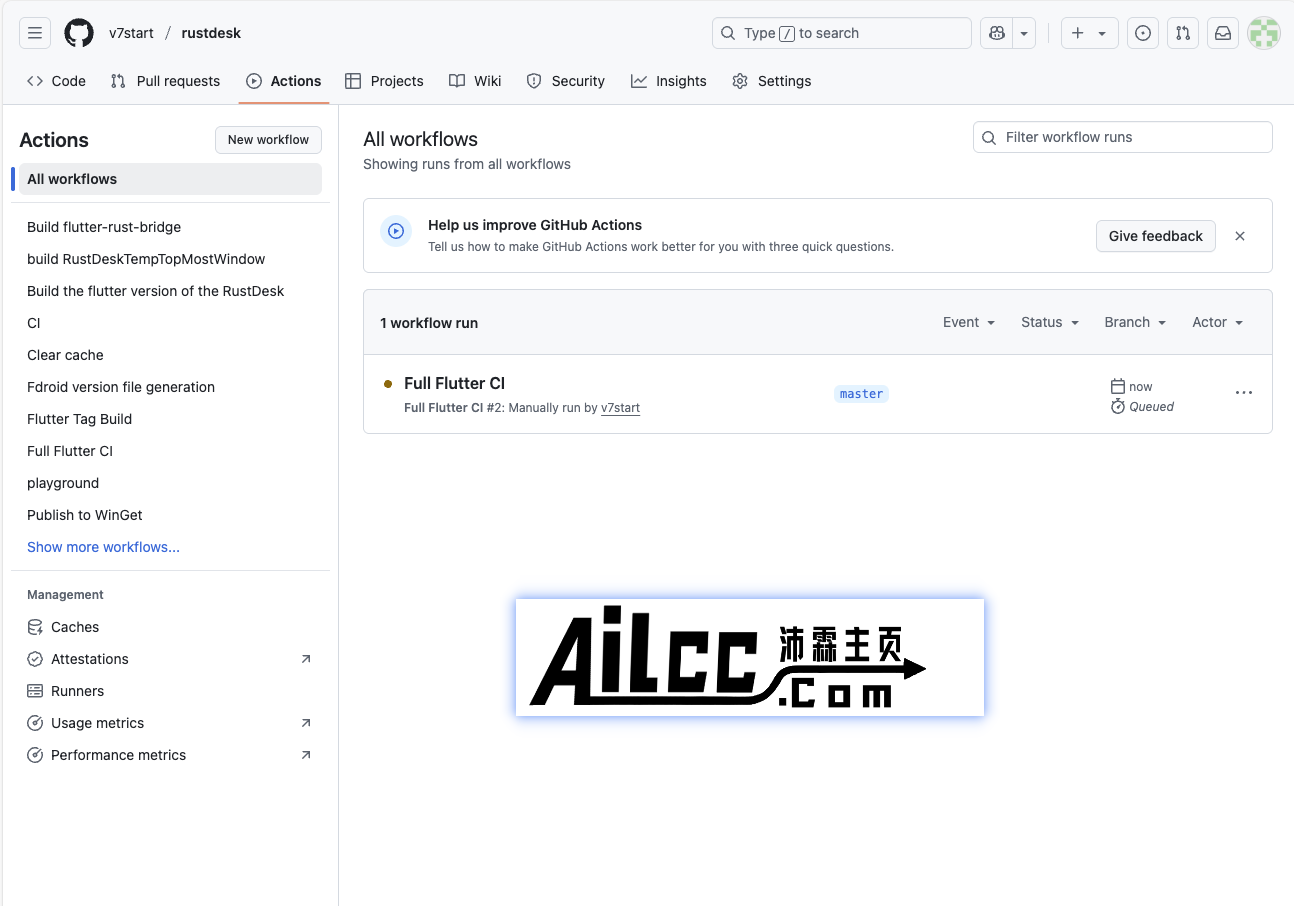Open GitHub Copilot chat icon
This screenshot has height=906, width=1294.
(997, 33)
